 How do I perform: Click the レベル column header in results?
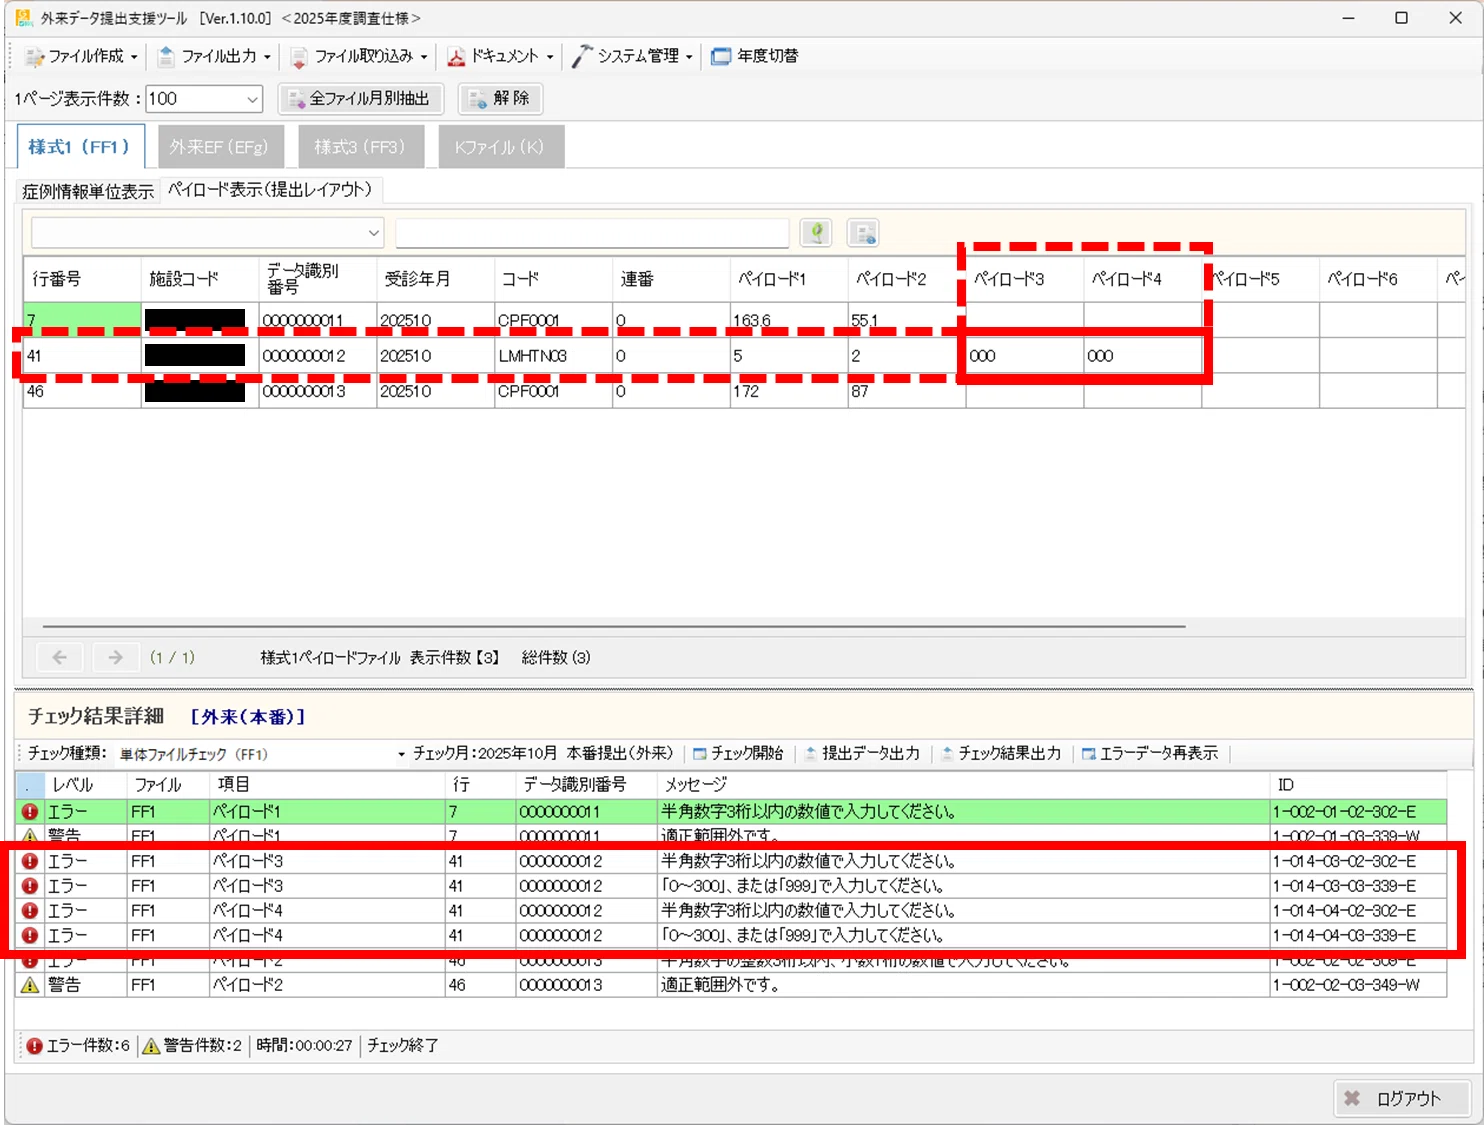(x=86, y=785)
